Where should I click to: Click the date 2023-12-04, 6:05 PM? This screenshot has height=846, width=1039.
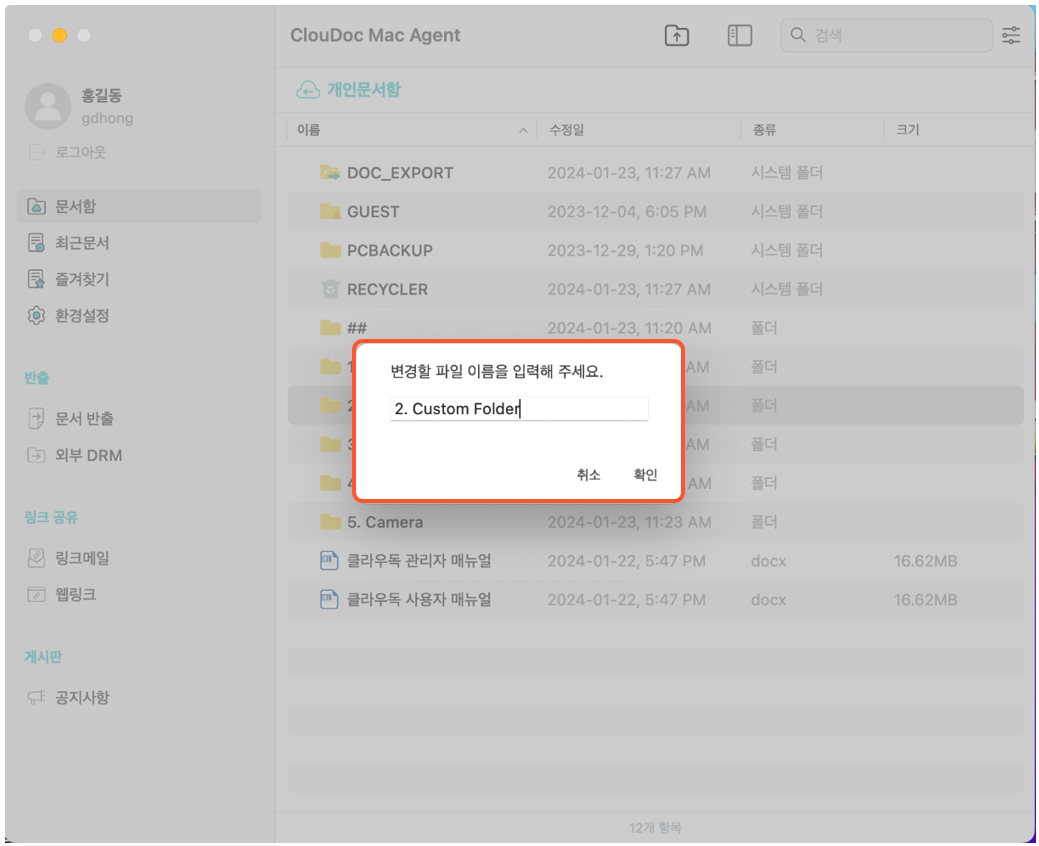[x=627, y=212]
